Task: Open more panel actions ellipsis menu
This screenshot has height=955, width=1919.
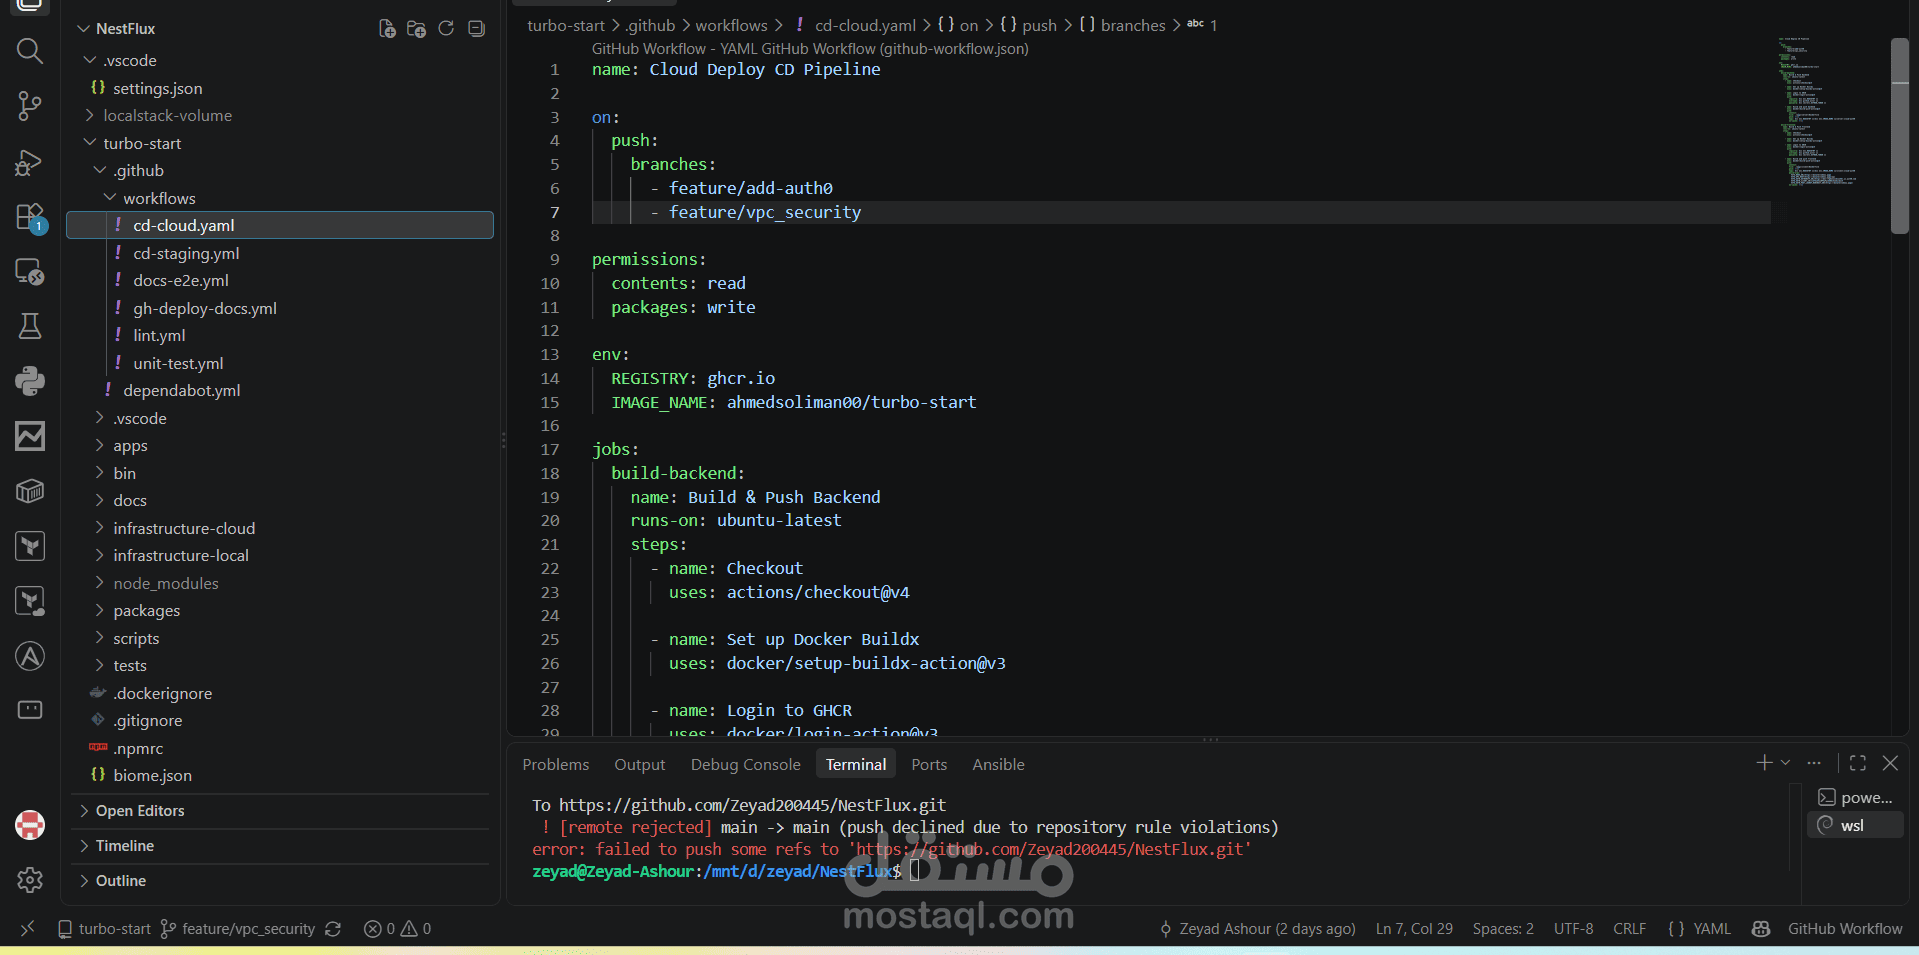Action: coord(1814,763)
